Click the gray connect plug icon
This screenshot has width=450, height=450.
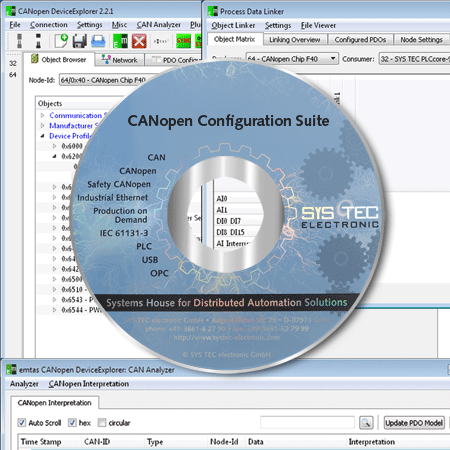point(19,41)
